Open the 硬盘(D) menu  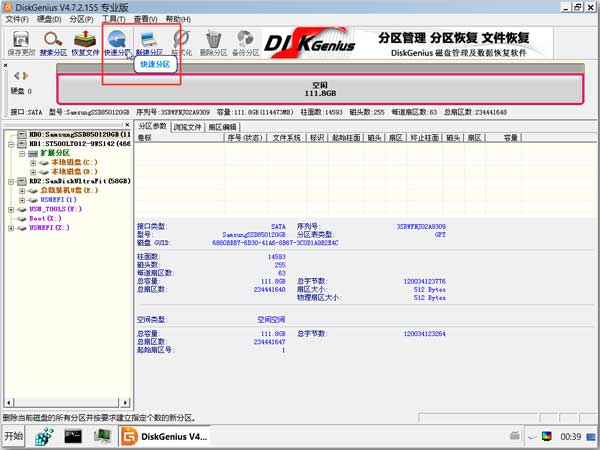click(49, 19)
